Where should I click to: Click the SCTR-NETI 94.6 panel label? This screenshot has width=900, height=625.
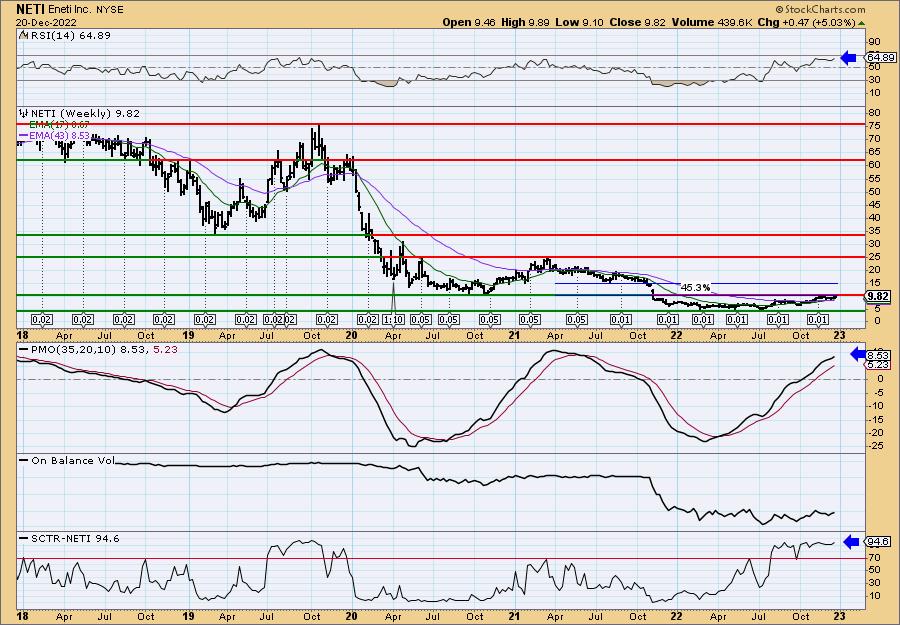coord(75,538)
